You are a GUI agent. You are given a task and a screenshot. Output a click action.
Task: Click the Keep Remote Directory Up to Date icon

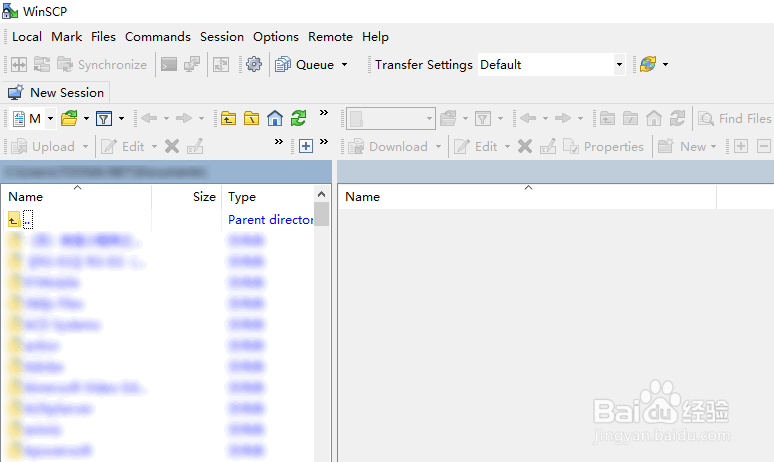[221, 64]
